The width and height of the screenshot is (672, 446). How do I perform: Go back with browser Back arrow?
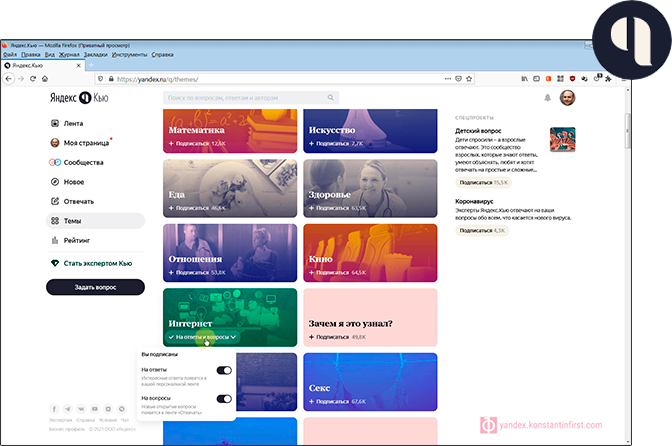[x=9, y=79]
